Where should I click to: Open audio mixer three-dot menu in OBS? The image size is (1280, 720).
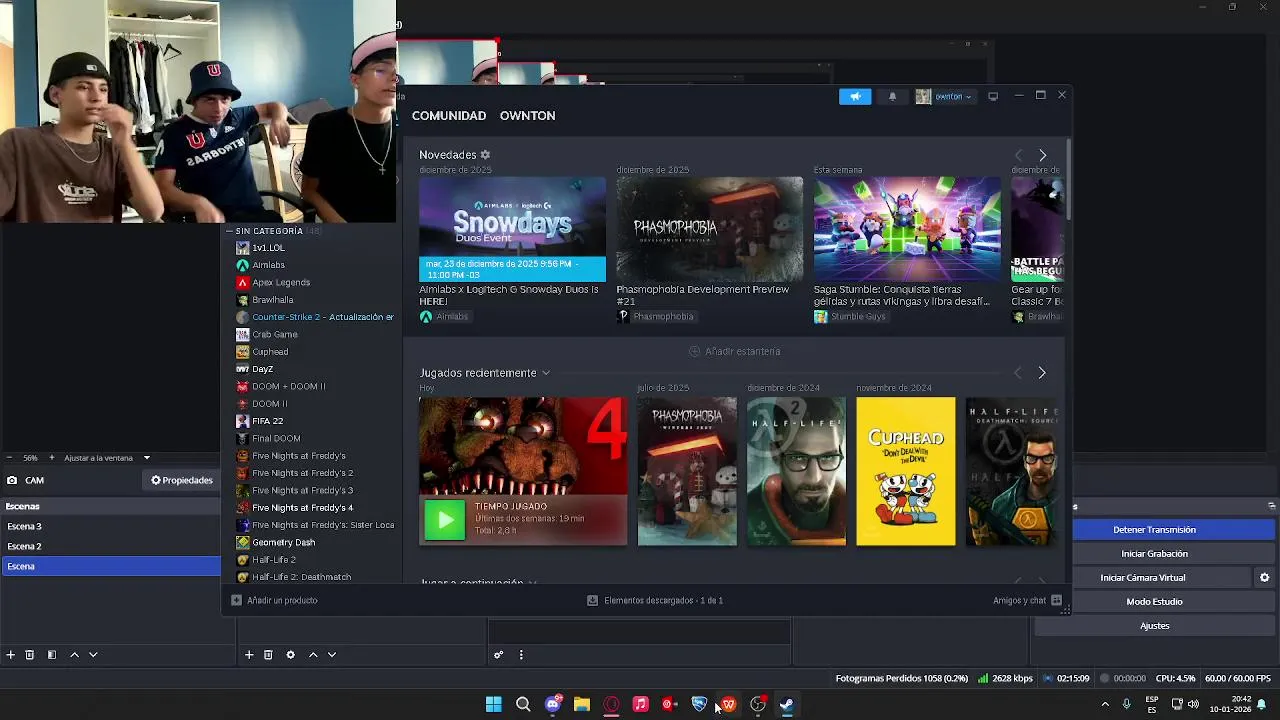pos(521,655)
